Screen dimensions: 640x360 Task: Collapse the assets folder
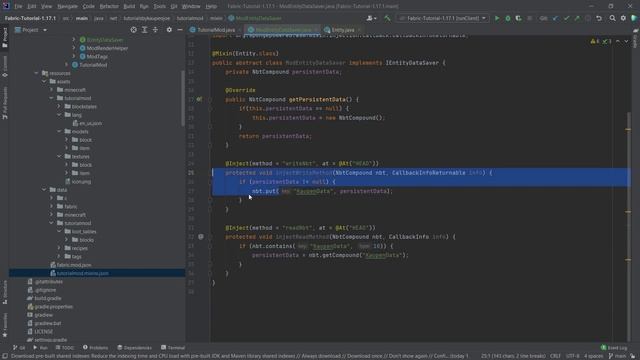(44, 82)
